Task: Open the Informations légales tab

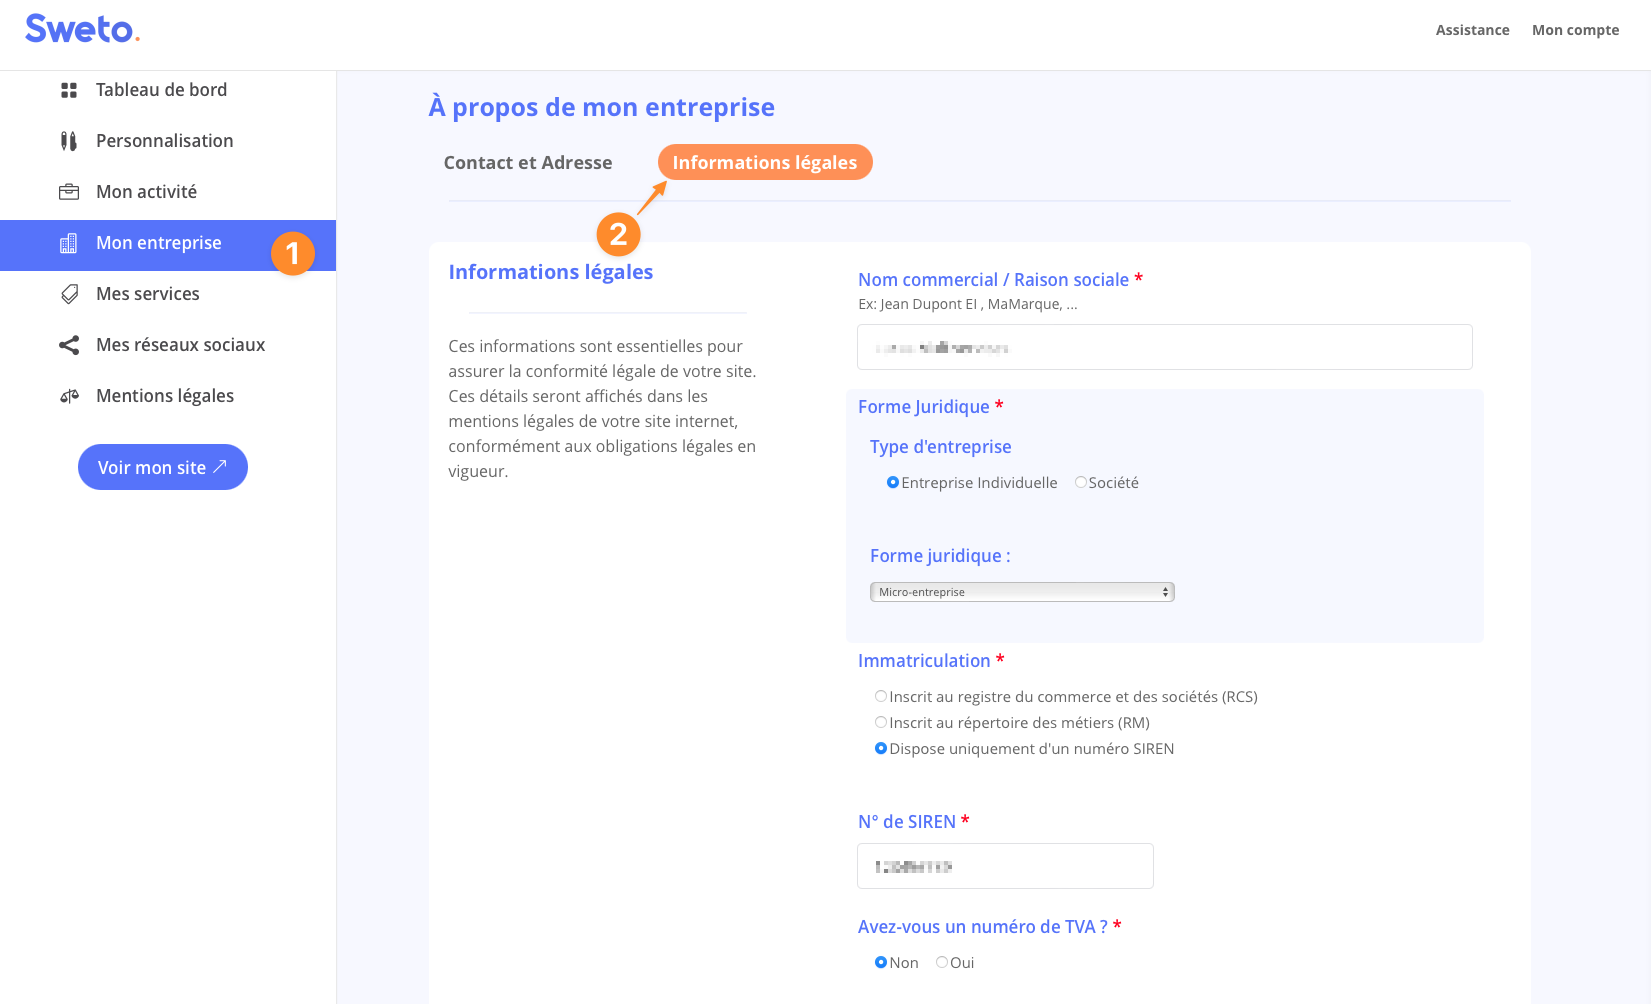Action: tap(764, 163)
